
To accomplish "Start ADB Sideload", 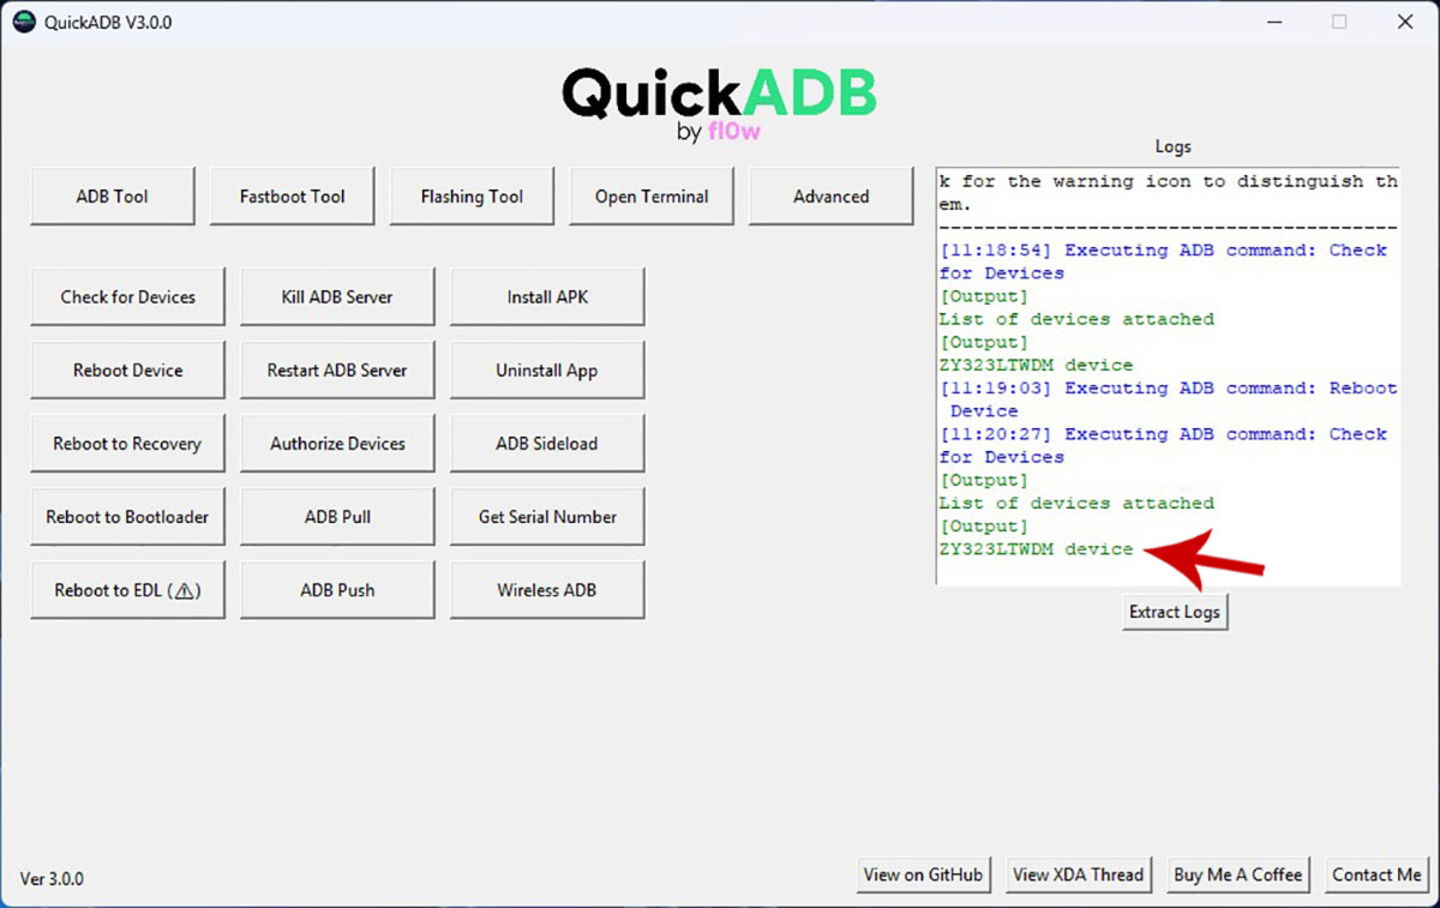I will click(x=547, y=443).
